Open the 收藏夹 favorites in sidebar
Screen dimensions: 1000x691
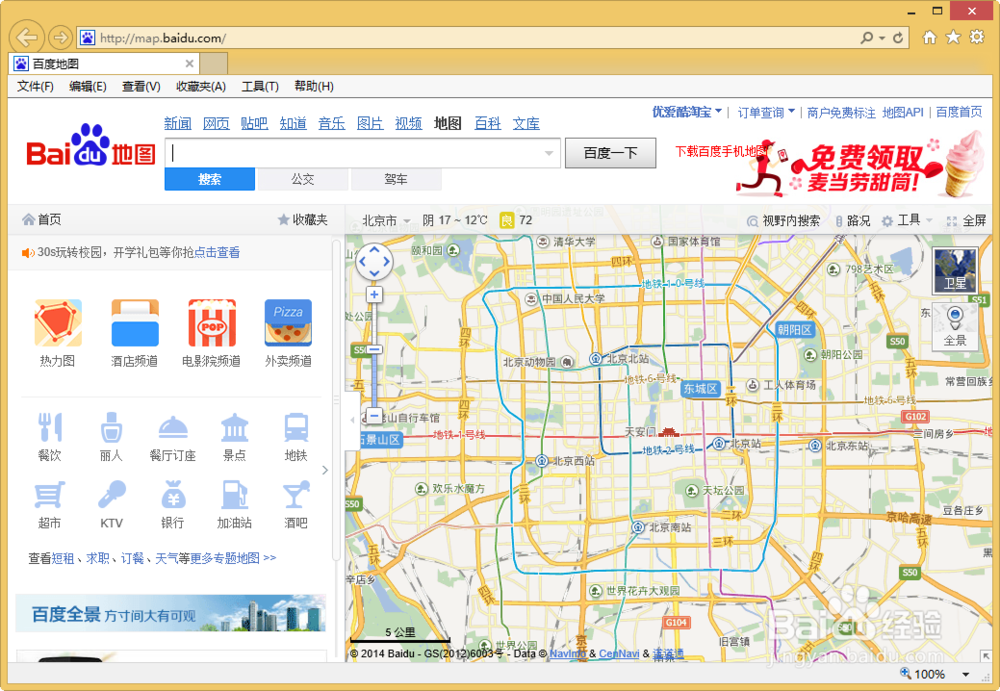(303, 220)
